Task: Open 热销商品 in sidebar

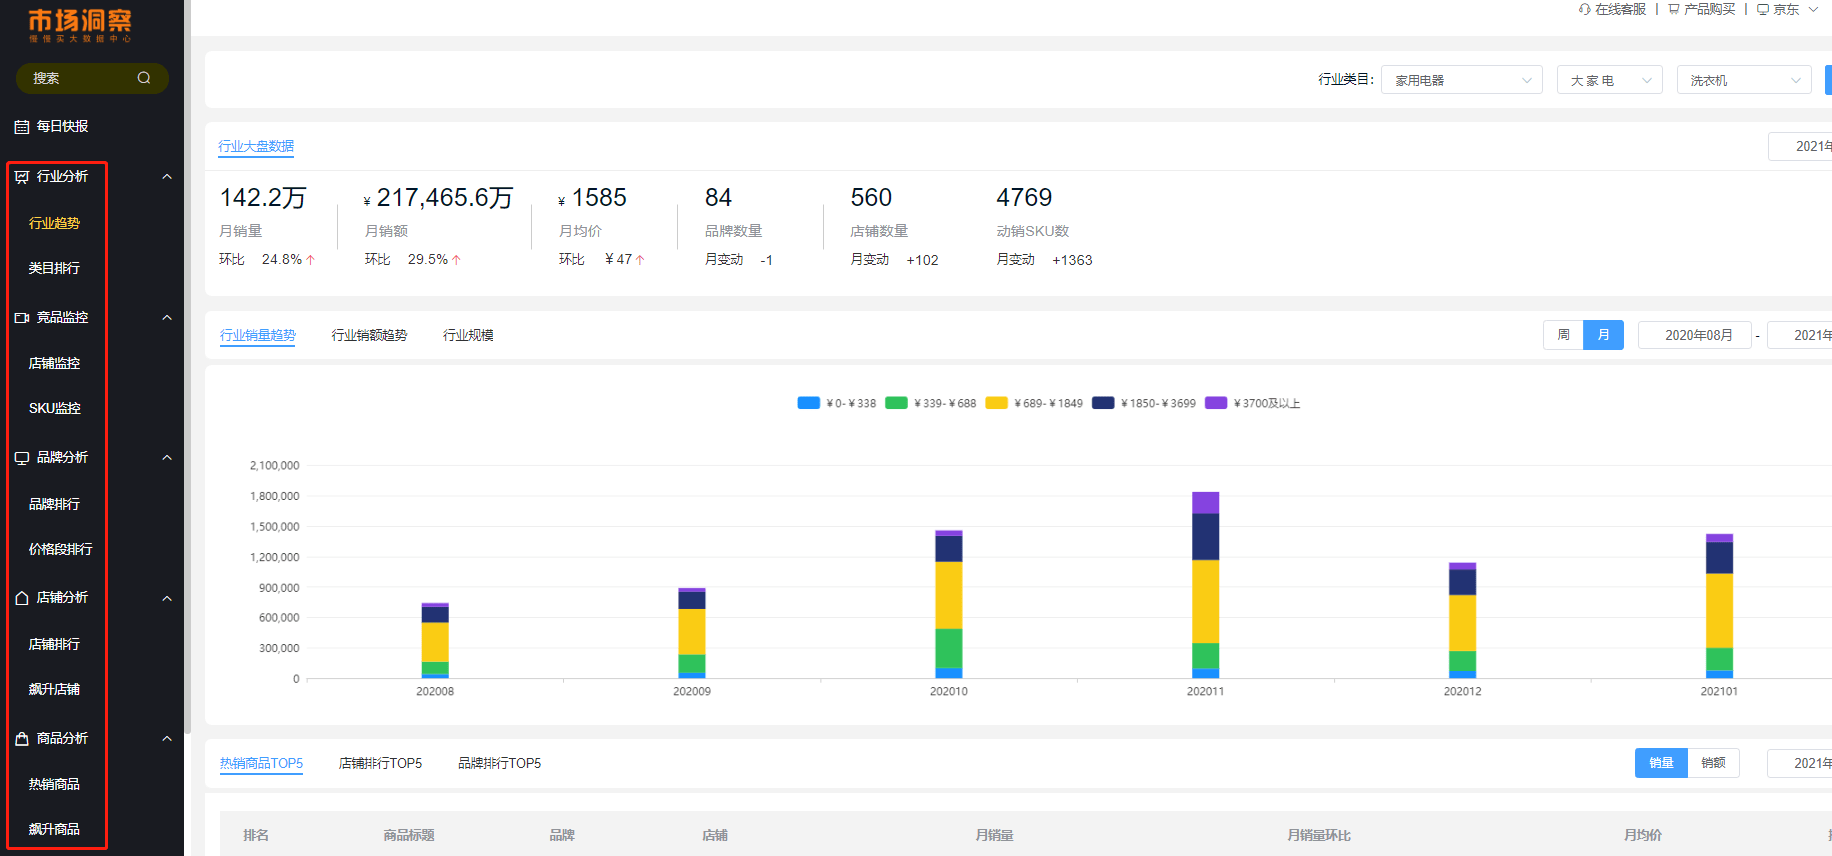Action: (x=54, y=784)
